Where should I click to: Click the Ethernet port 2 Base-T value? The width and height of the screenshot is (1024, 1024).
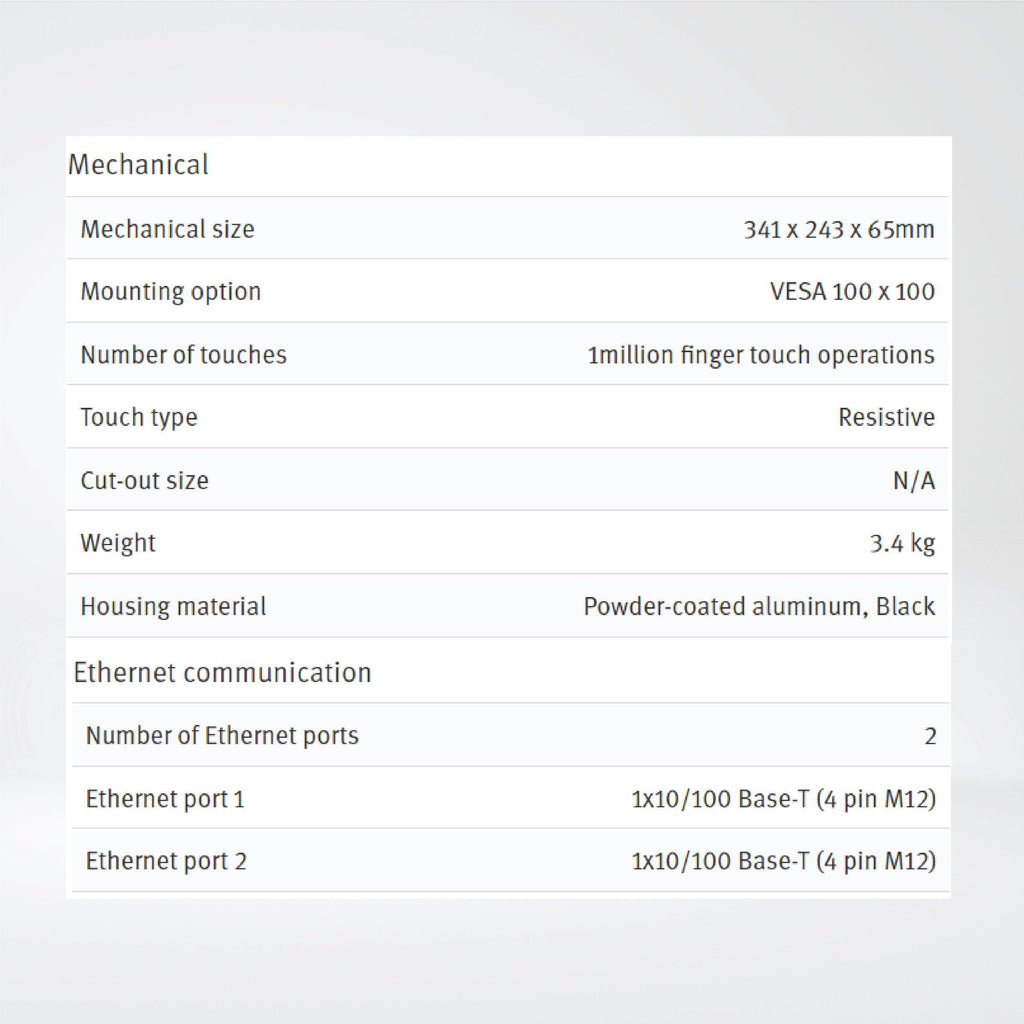(x=783, y=861)
